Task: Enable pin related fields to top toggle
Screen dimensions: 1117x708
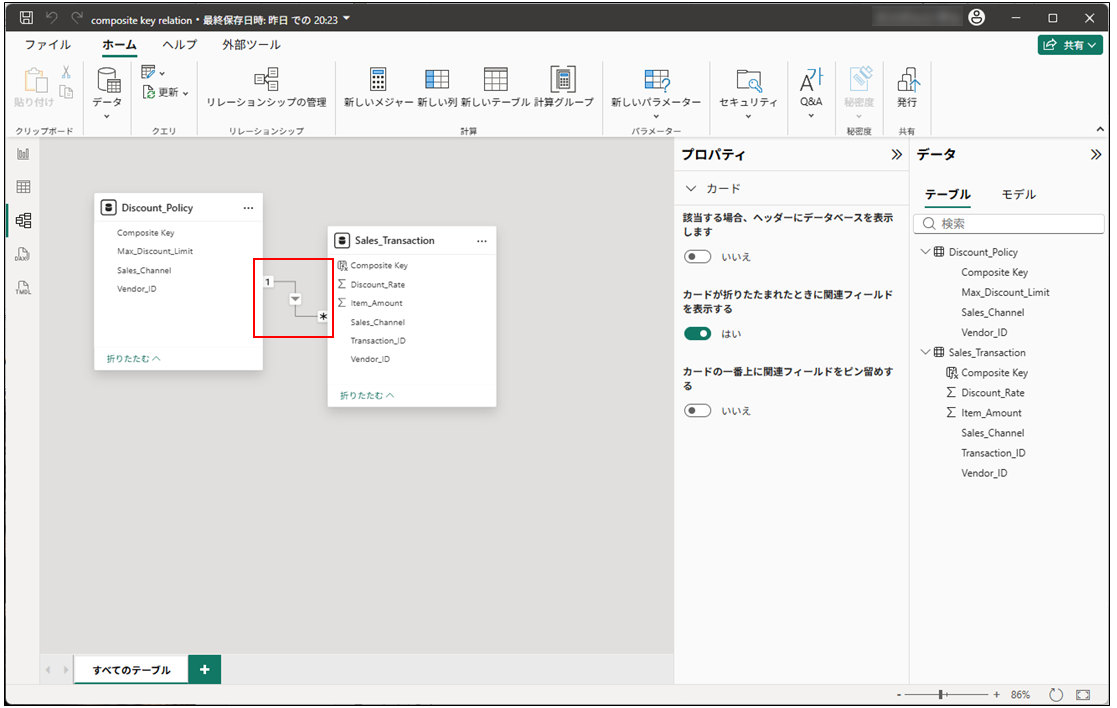Action: coord(697,411)
